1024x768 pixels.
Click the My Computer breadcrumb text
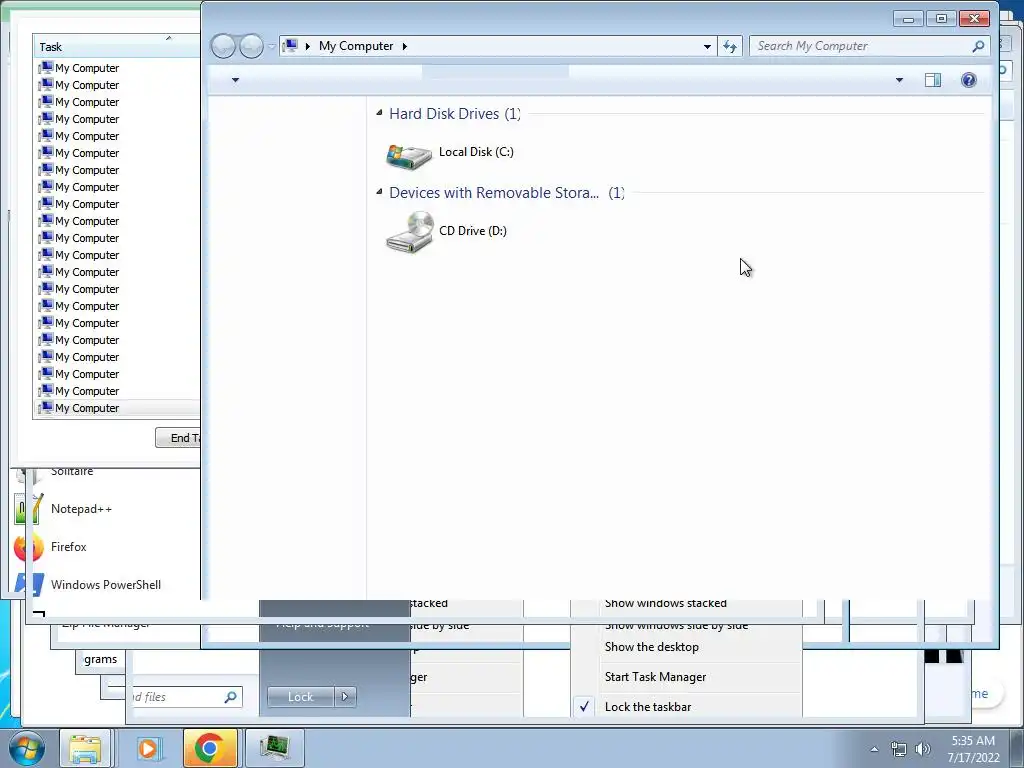pyautogui.click(x=356, y=46)
